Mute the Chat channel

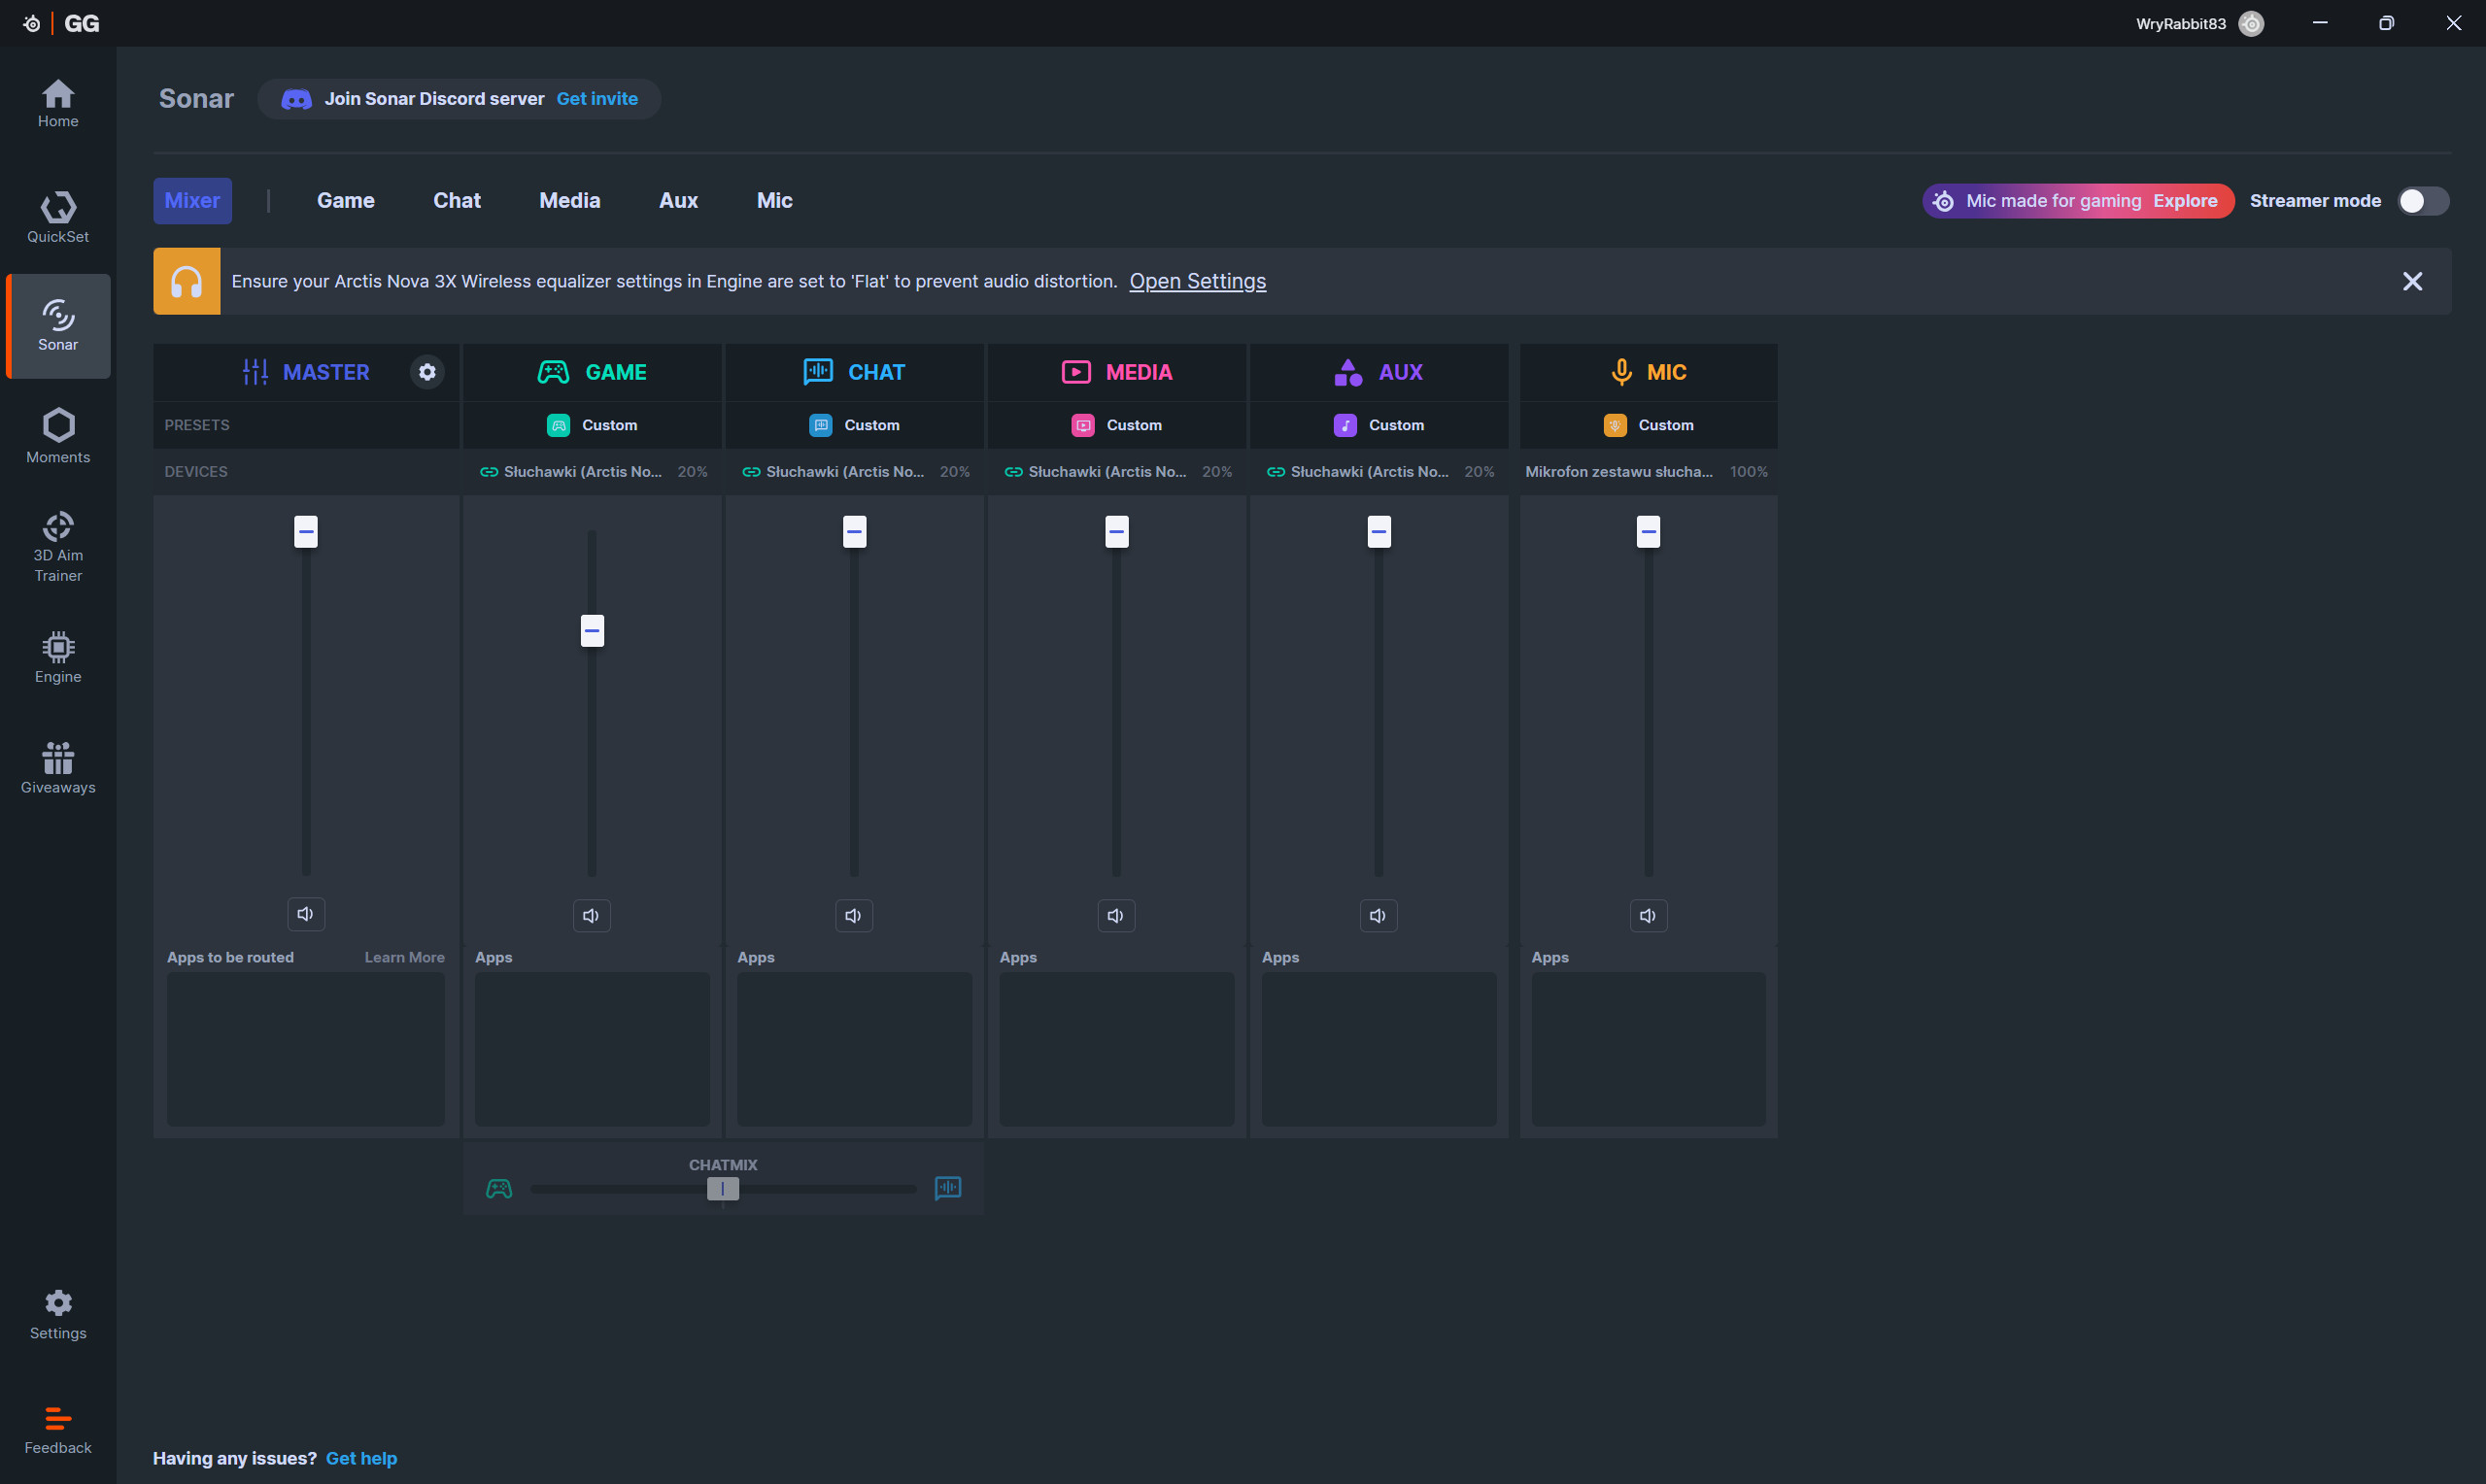coord(854,916)
